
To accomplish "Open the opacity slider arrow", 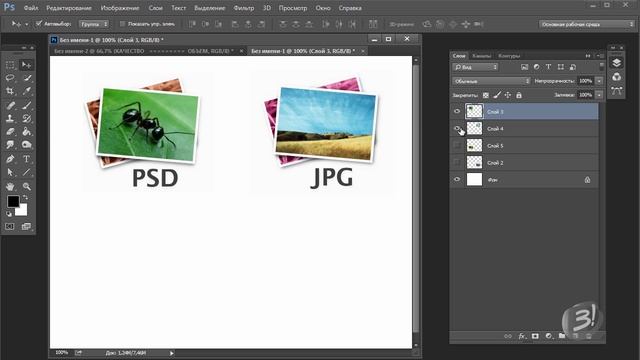I will [x=599, y=81].
